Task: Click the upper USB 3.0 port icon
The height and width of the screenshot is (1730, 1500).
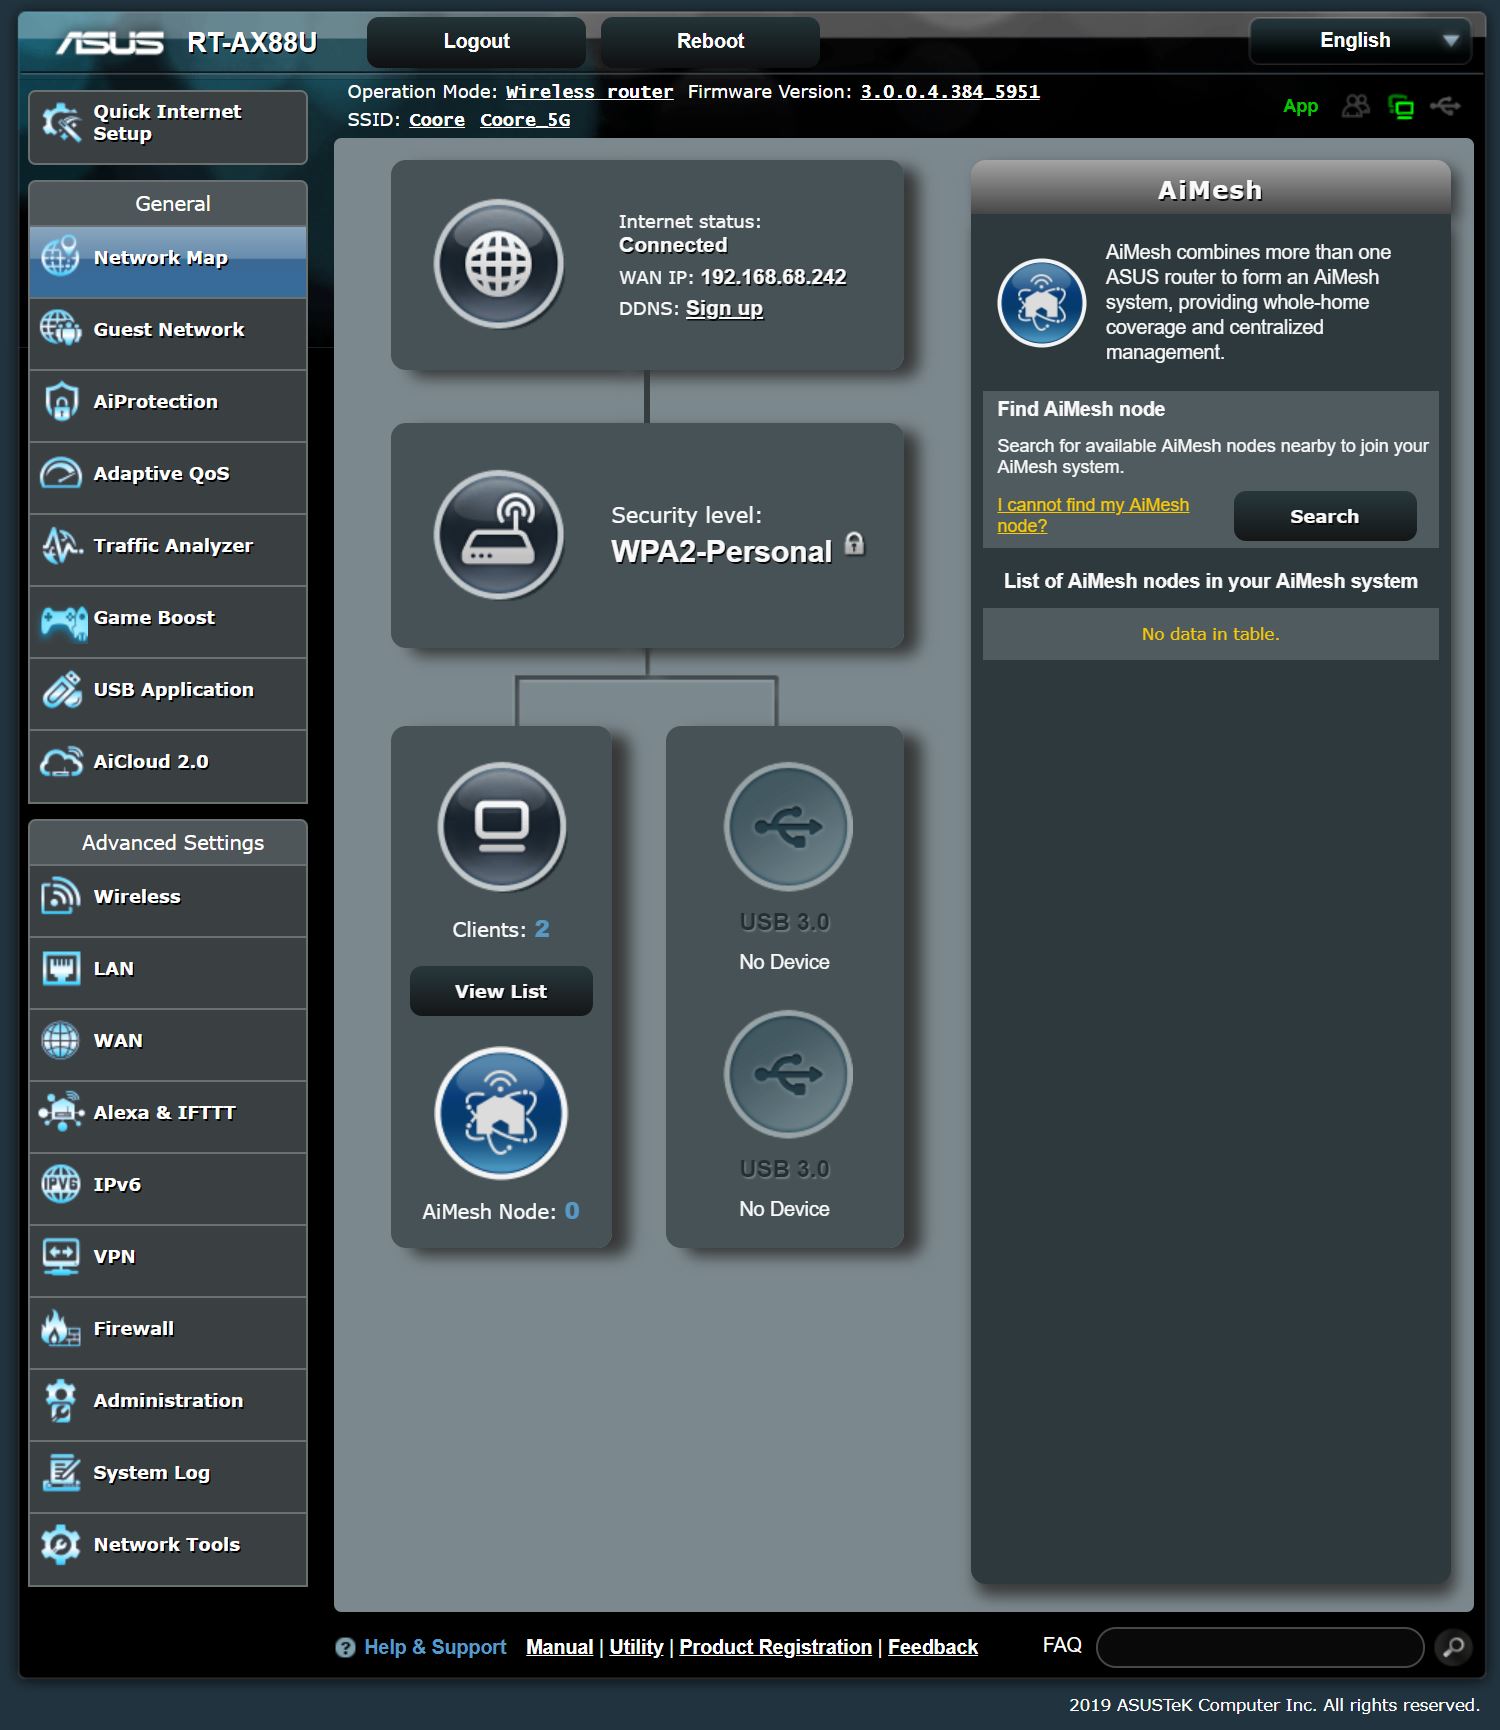Action: point(788,826)
